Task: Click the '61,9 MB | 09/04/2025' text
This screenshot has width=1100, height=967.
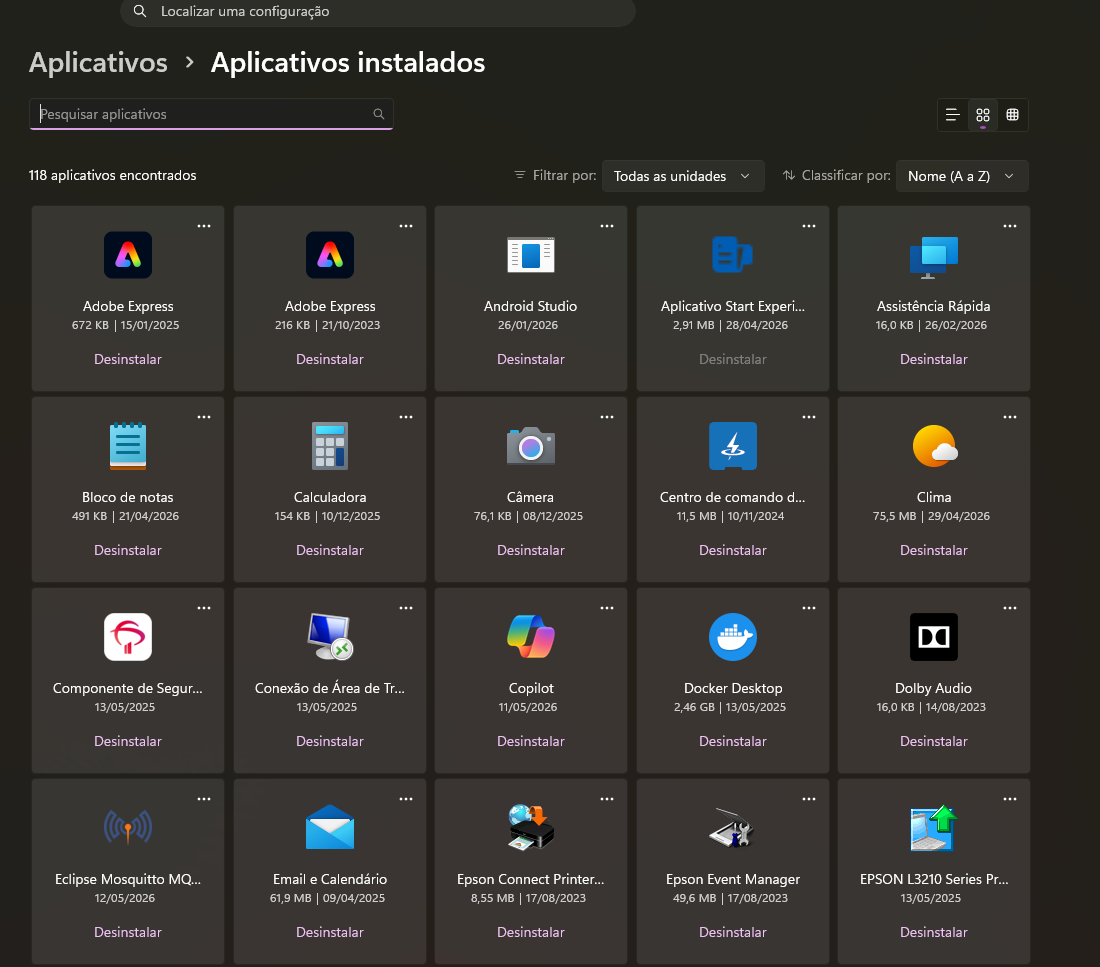Action: tap(327, 898)
